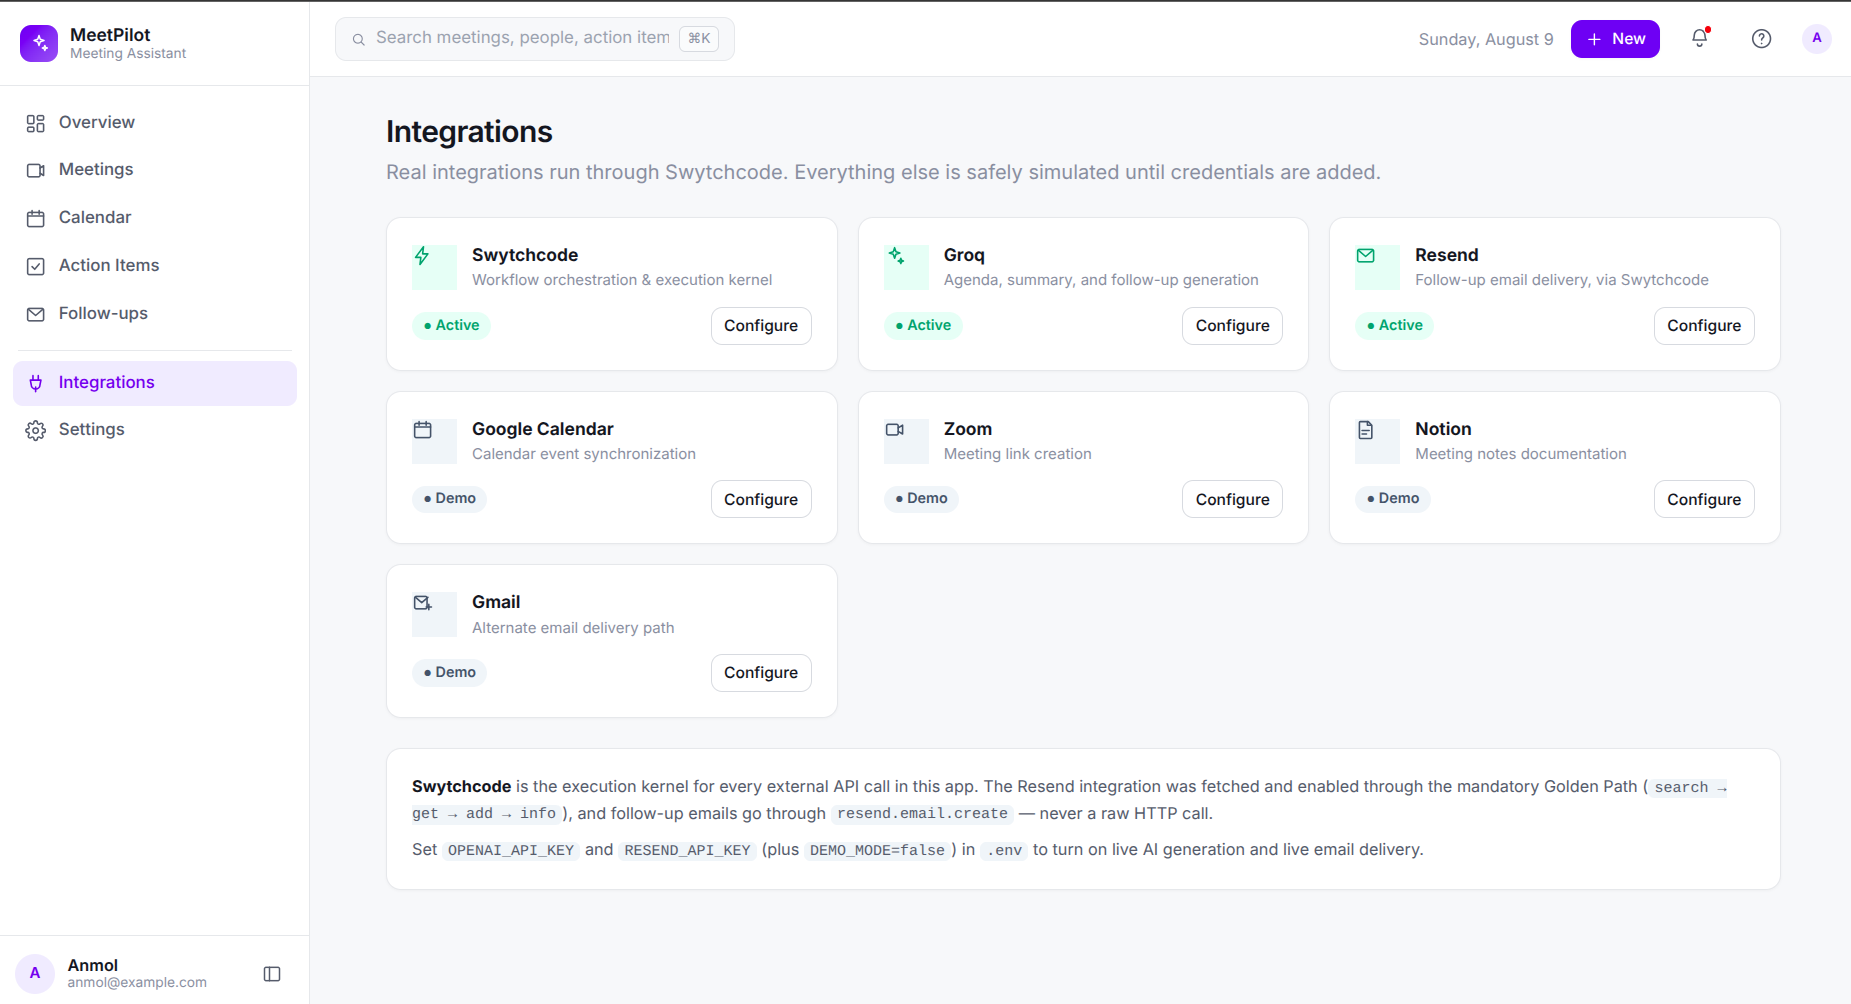Open Follow-ups in the sidebar
Viewport: 1851px width, 1004px height.
155,313
